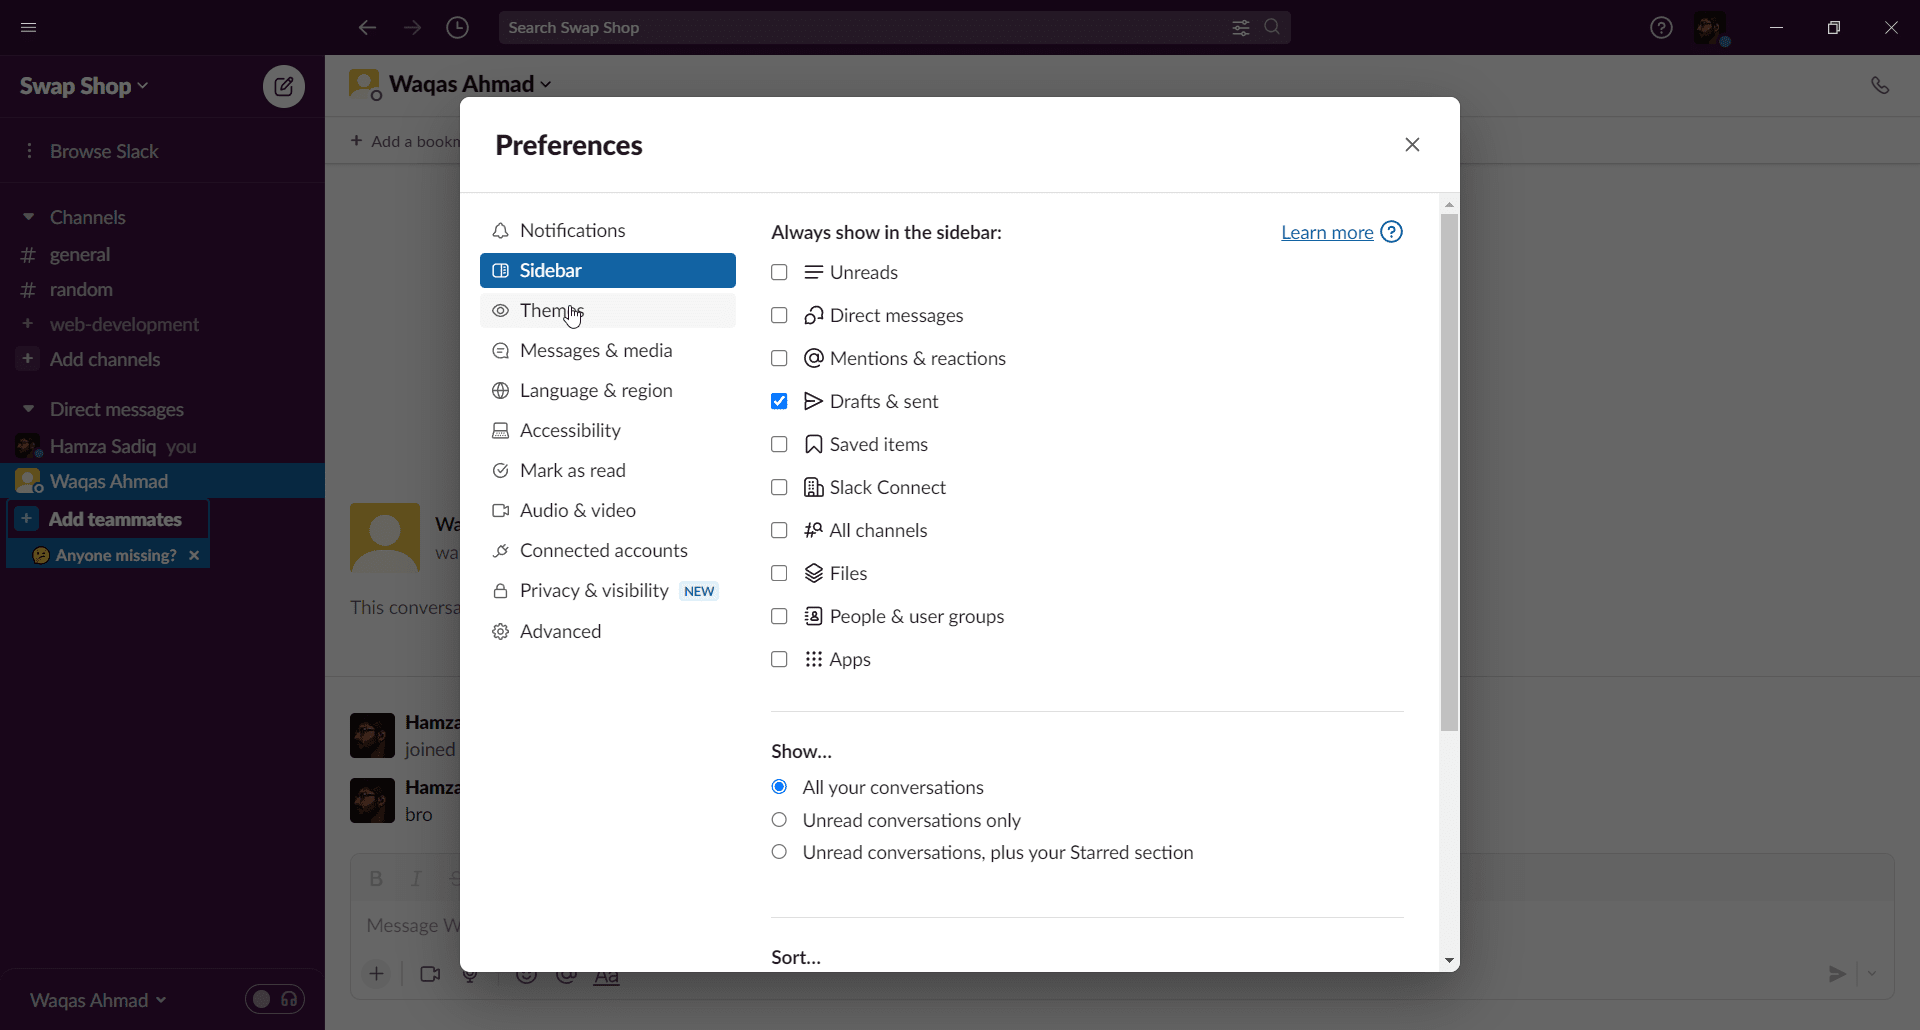Enable Unreads in the sidebar

[779, 272]
